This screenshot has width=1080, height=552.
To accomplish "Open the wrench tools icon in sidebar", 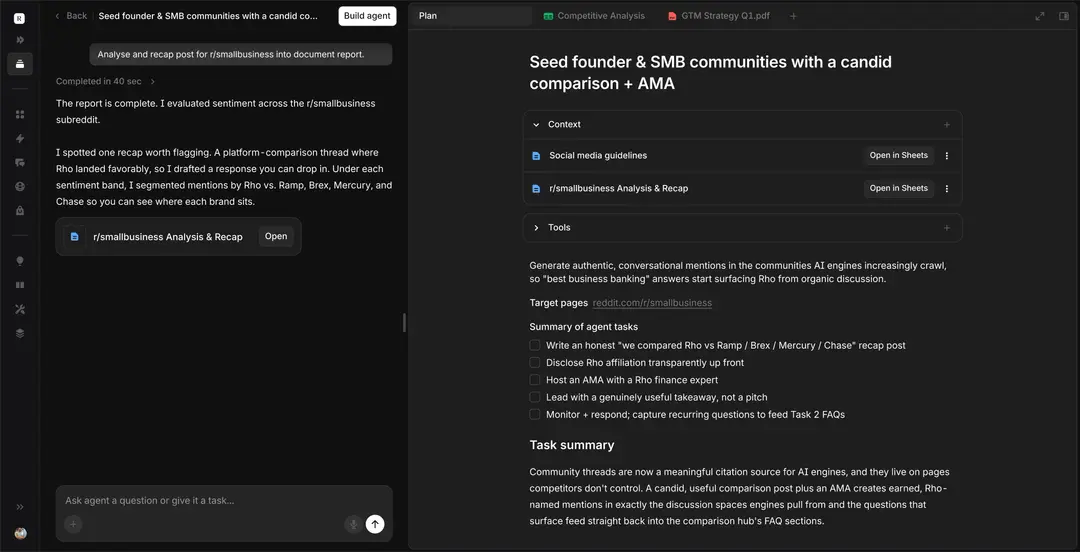I will click(x=19, y=309).
